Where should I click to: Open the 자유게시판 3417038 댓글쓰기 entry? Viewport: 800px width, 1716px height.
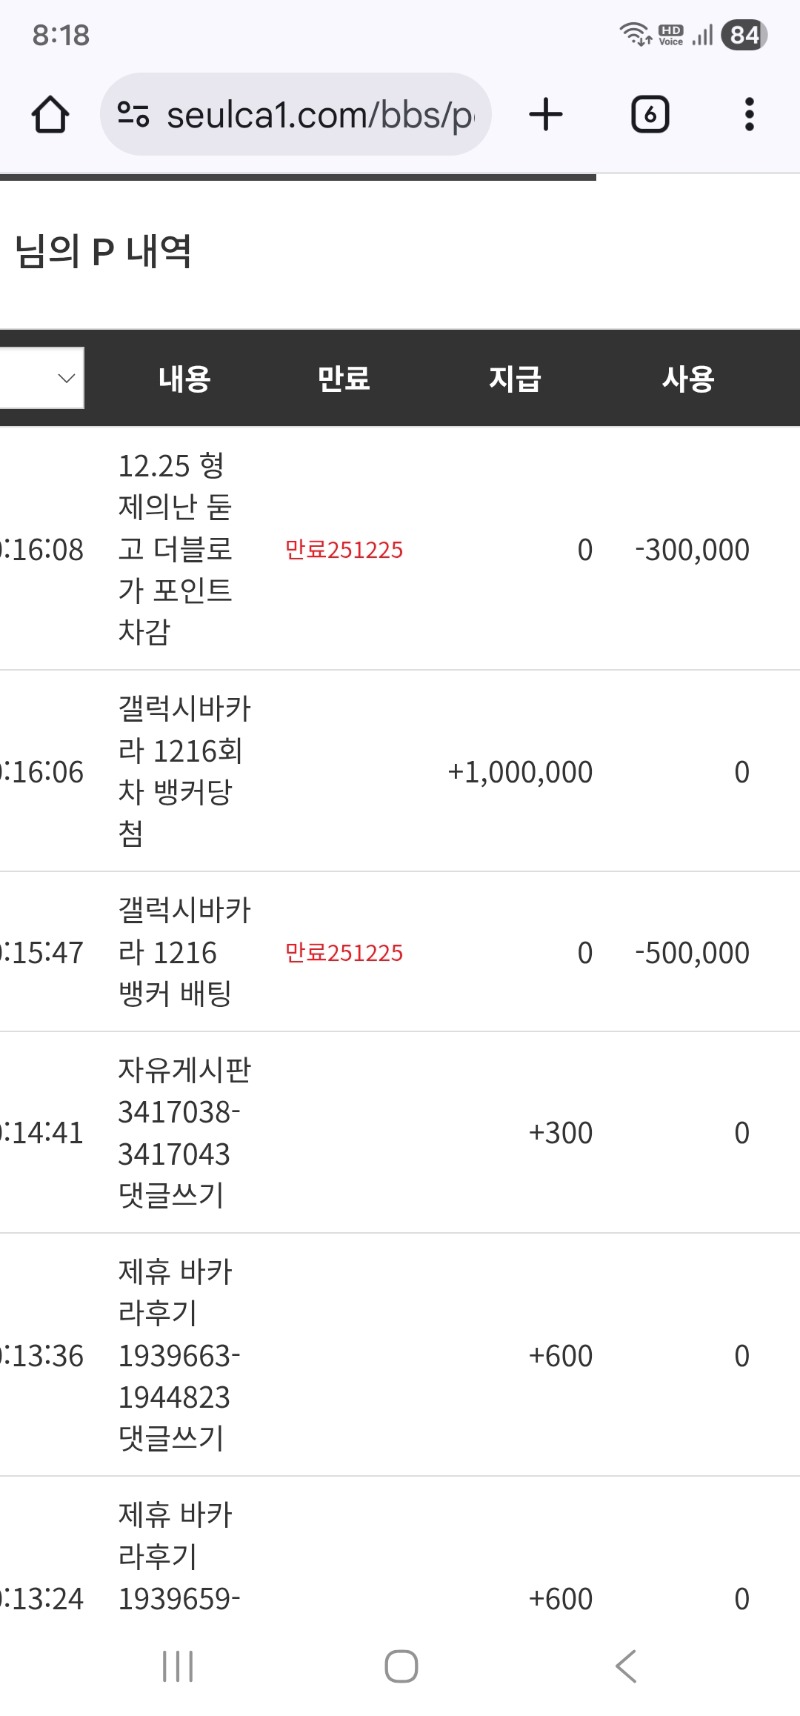(184, 1133)
